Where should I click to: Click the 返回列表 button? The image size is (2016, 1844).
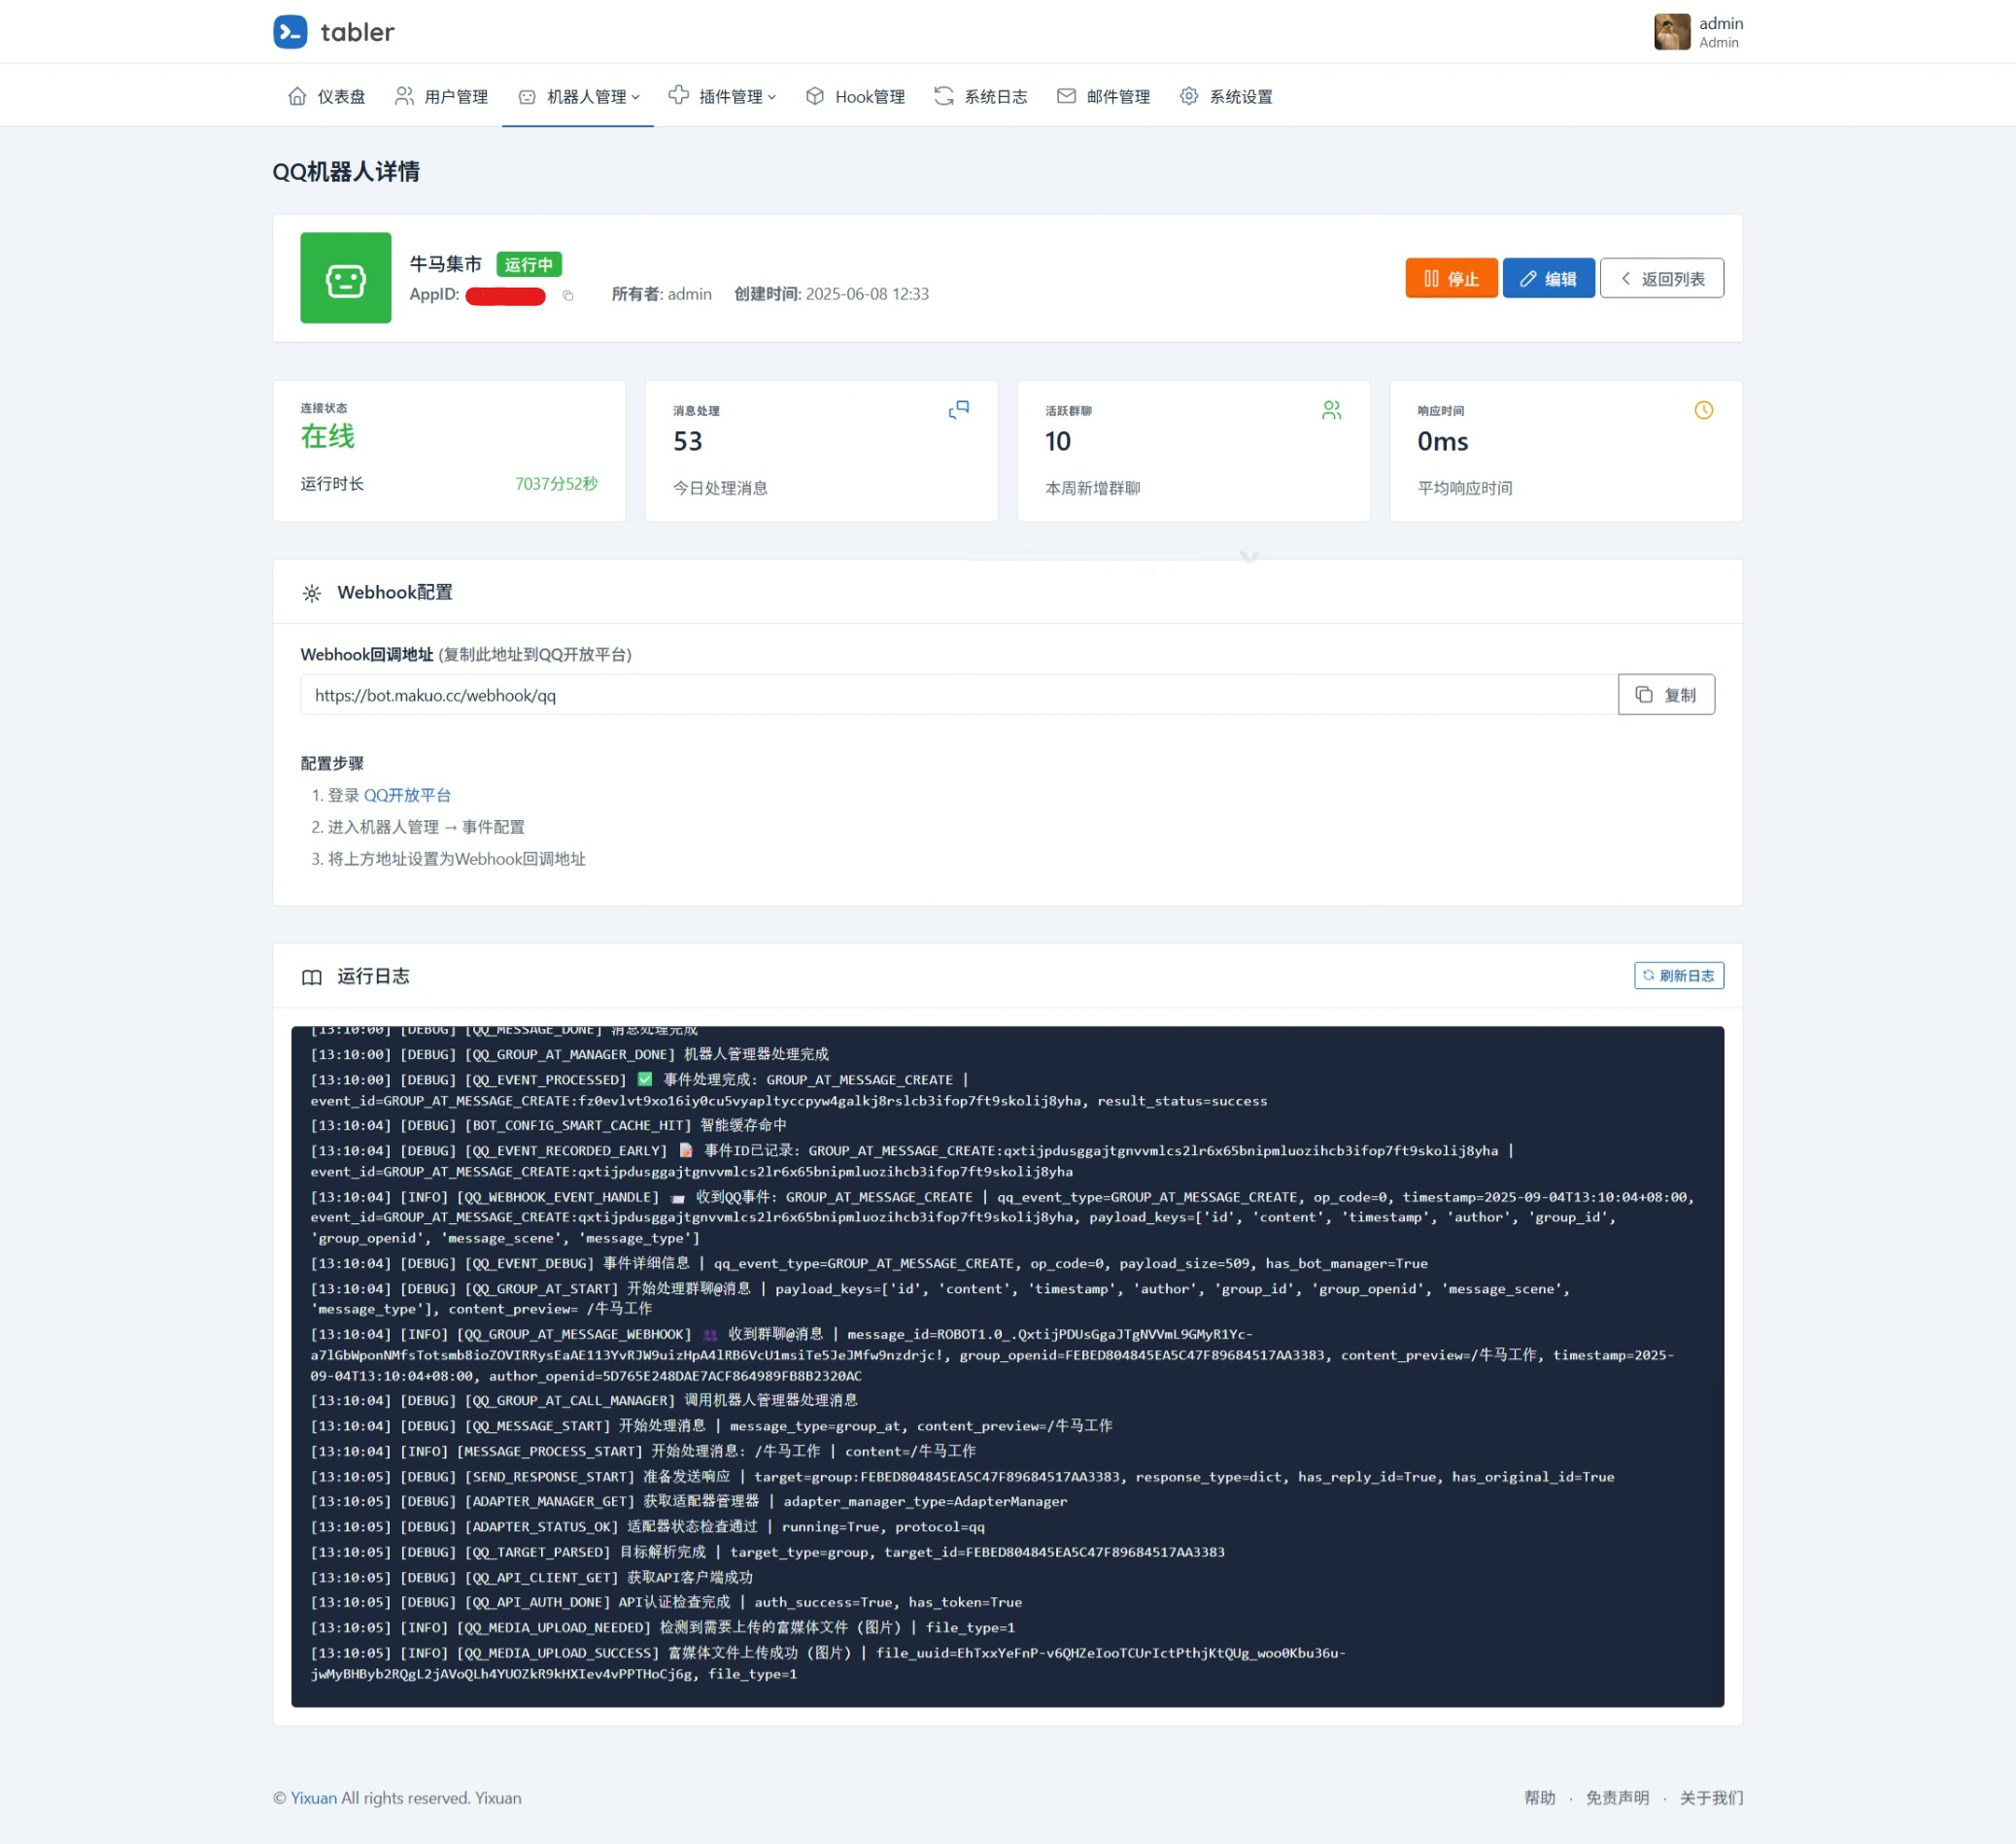pyautogui.click(x=1660, y=278)
